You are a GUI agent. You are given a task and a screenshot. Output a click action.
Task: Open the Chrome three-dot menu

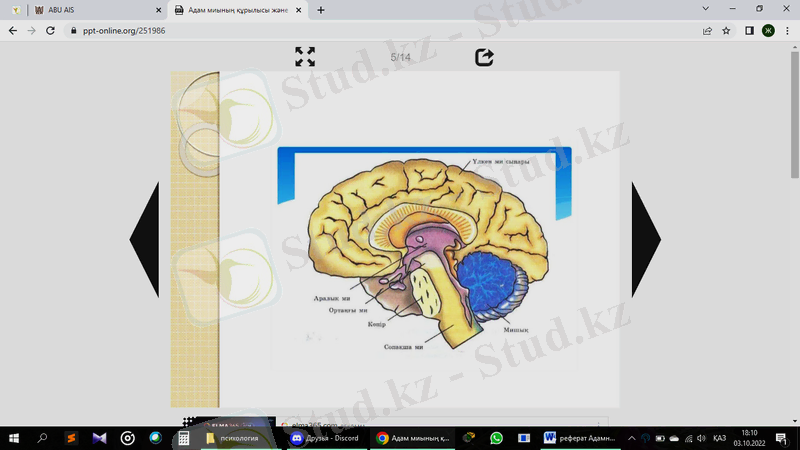pyautogui.click(x=787, y=30)
